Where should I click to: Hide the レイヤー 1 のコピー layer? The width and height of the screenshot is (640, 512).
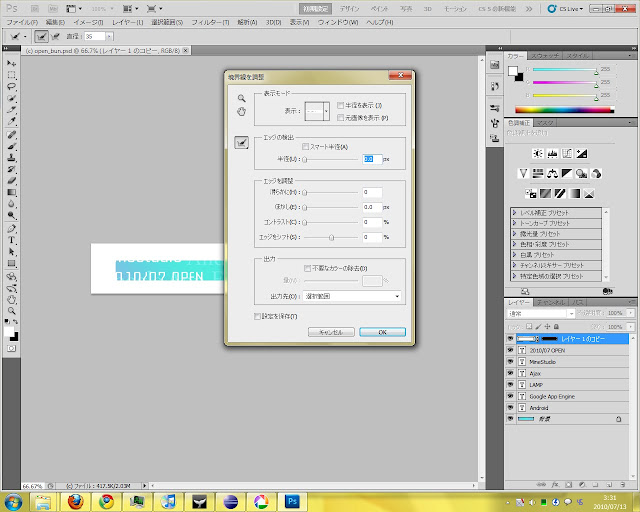click(x=510, y=338)
